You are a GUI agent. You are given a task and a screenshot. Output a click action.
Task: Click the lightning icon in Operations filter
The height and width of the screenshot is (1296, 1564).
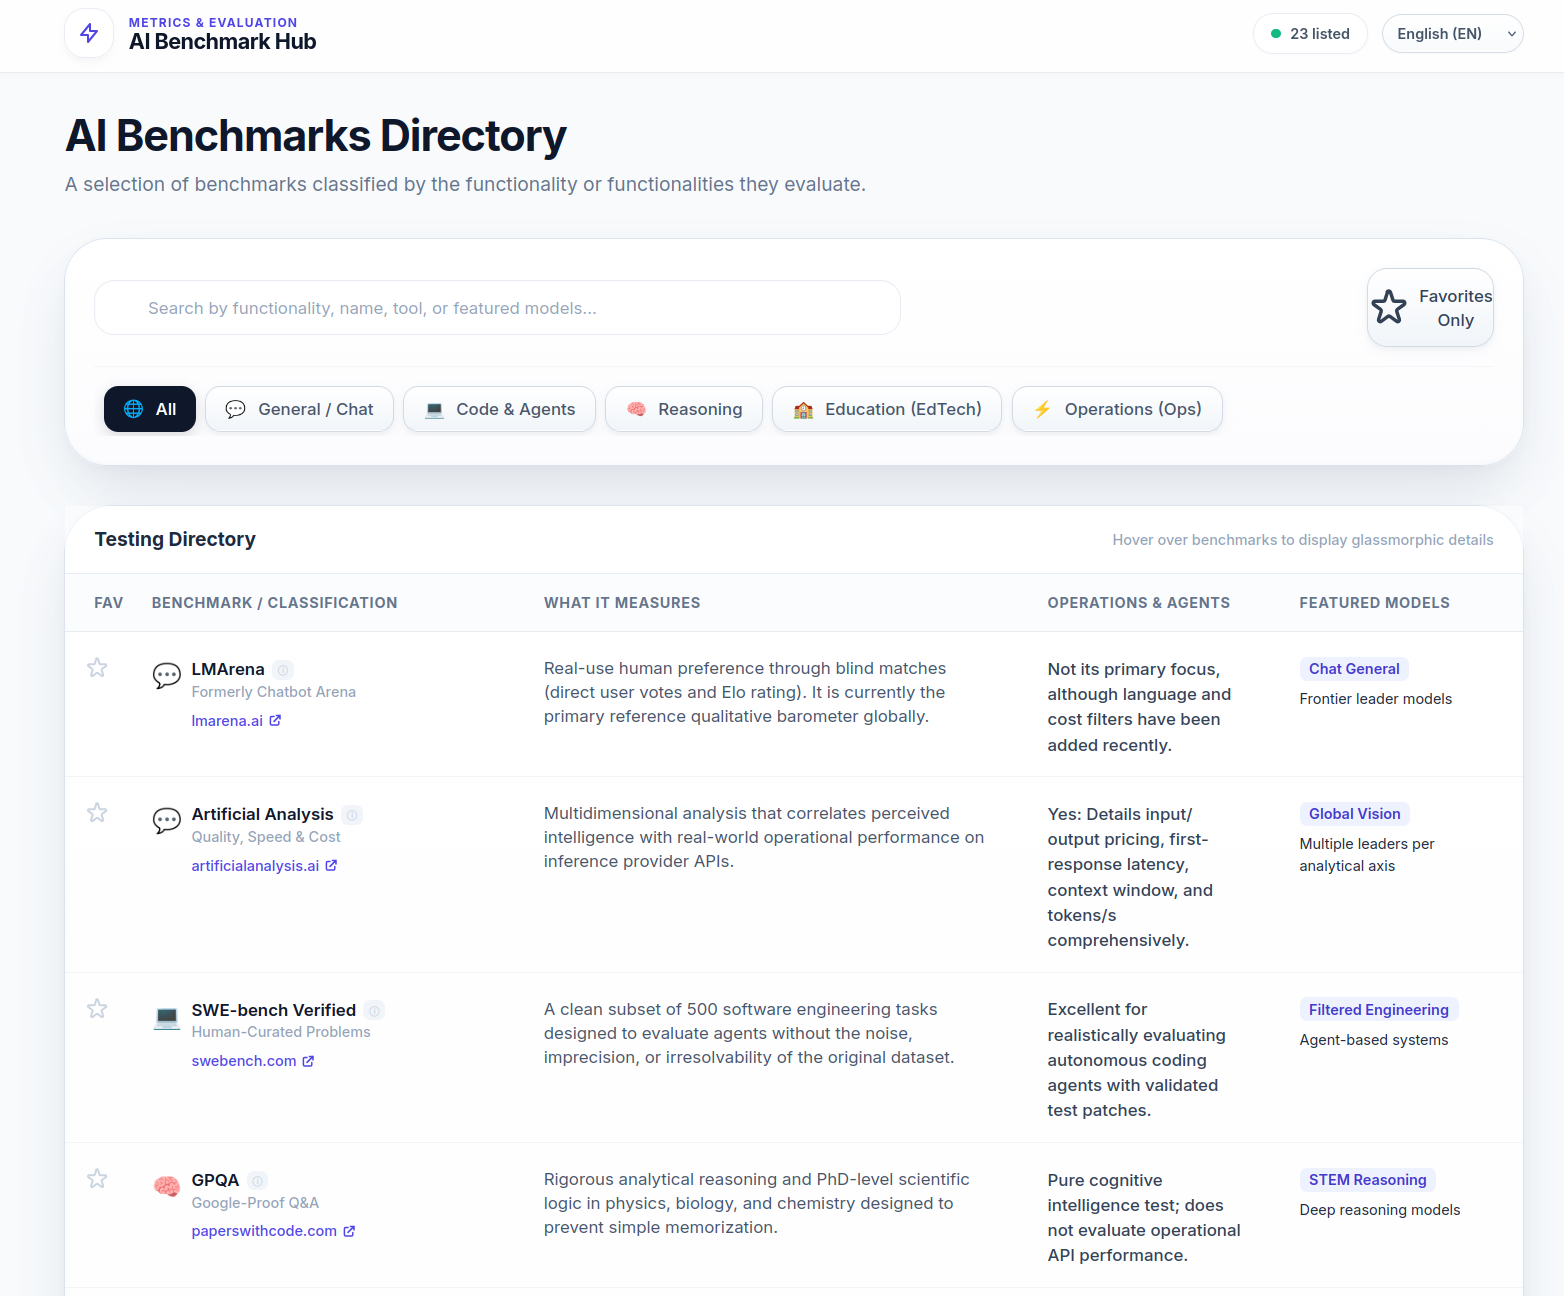1042,409
